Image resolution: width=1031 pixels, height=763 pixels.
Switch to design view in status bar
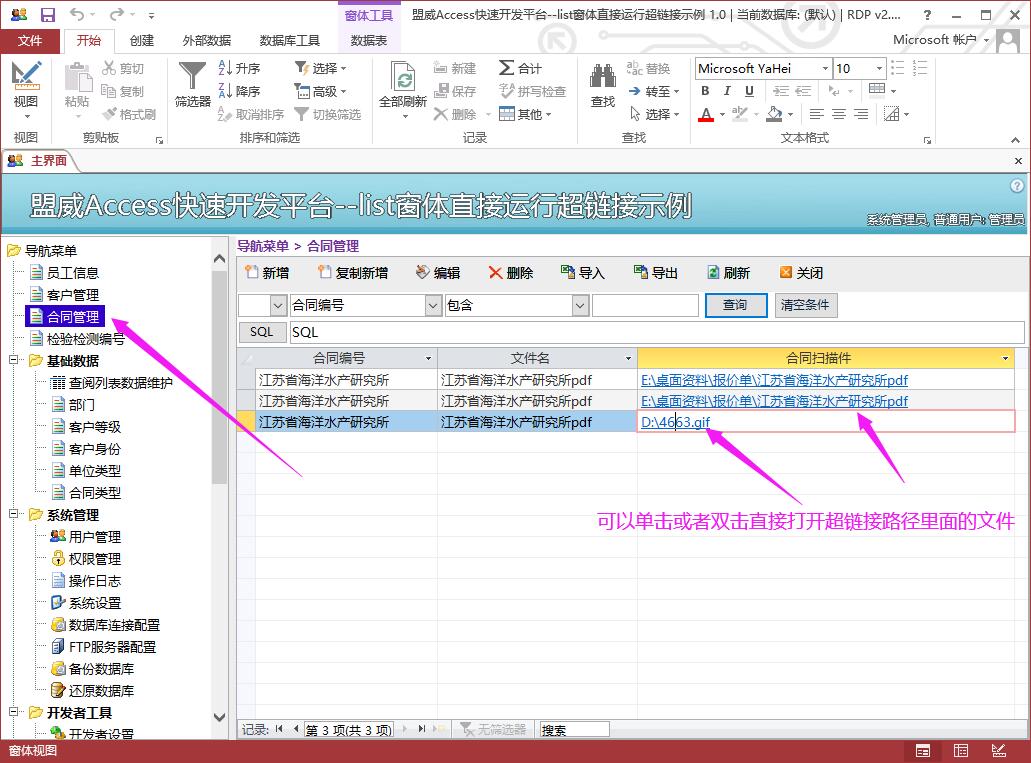tap(998, 751)
